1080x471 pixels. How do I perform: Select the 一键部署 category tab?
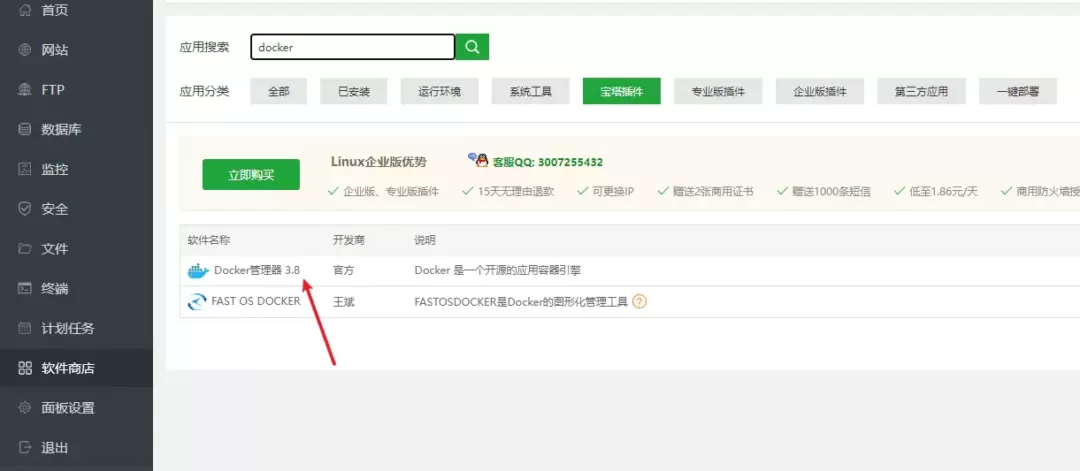(x=1018, y=91)
